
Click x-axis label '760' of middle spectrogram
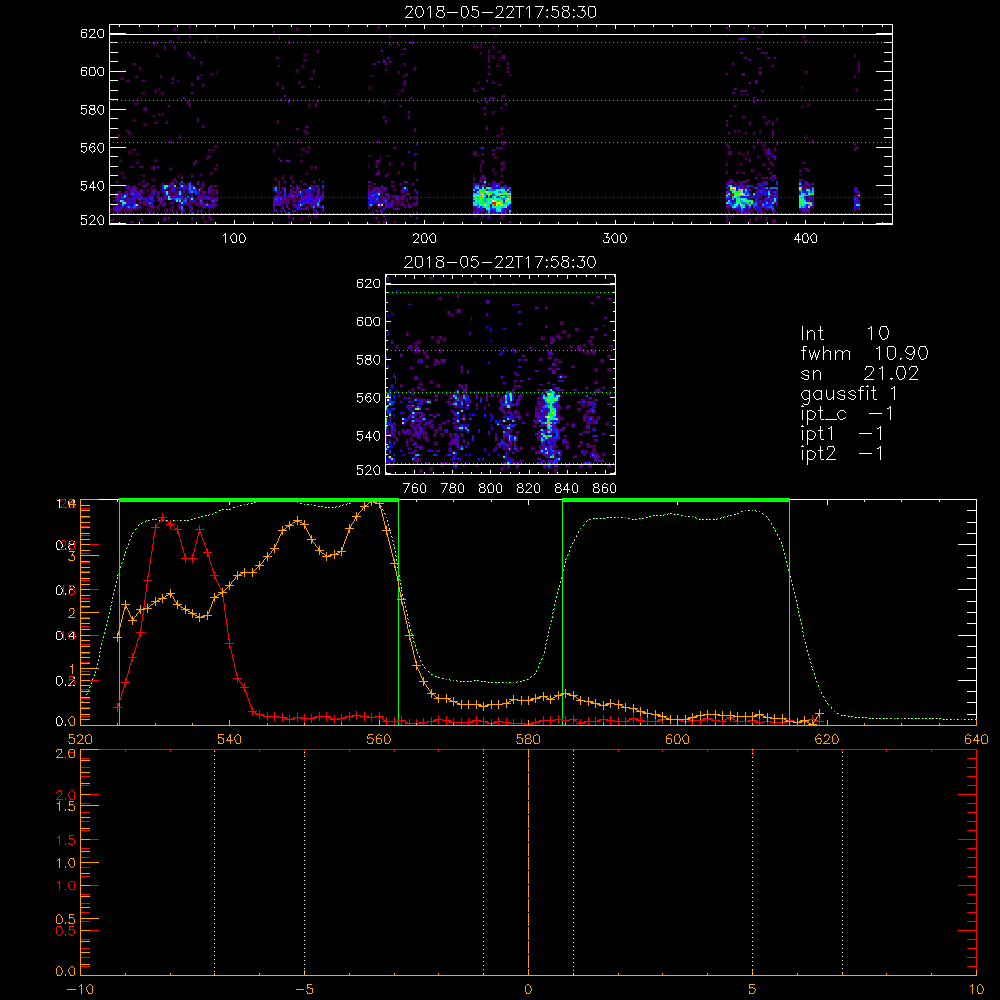[415, 489]
